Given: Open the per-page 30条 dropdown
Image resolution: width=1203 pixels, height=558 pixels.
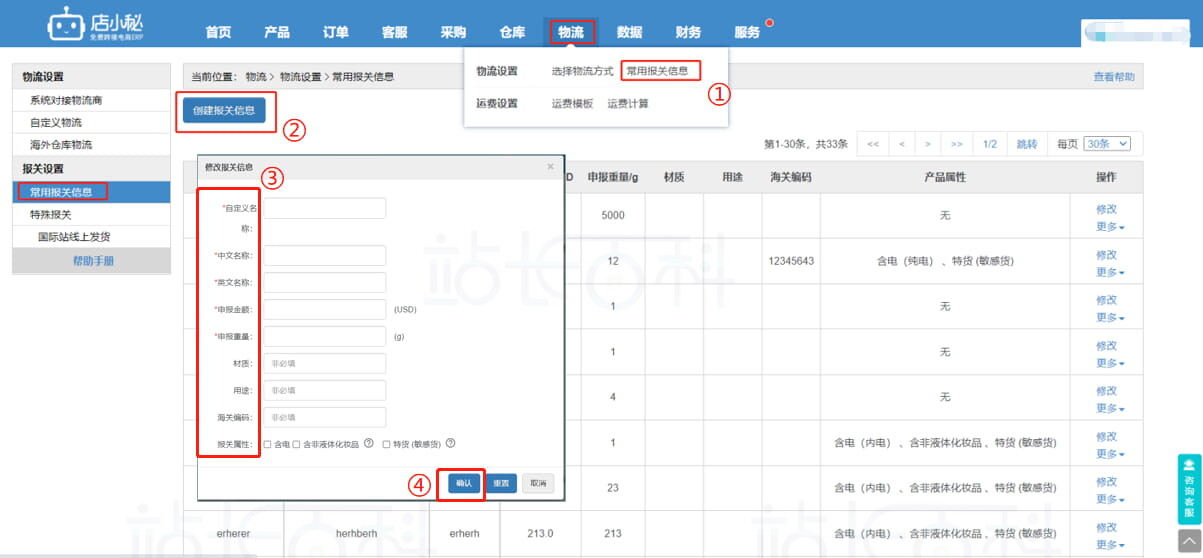Looking at the screenshot, I should coord(1107,144).
